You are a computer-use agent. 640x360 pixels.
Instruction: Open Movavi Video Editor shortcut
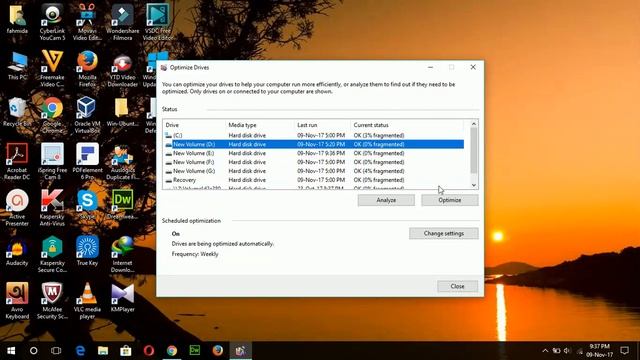pos(87,22)
